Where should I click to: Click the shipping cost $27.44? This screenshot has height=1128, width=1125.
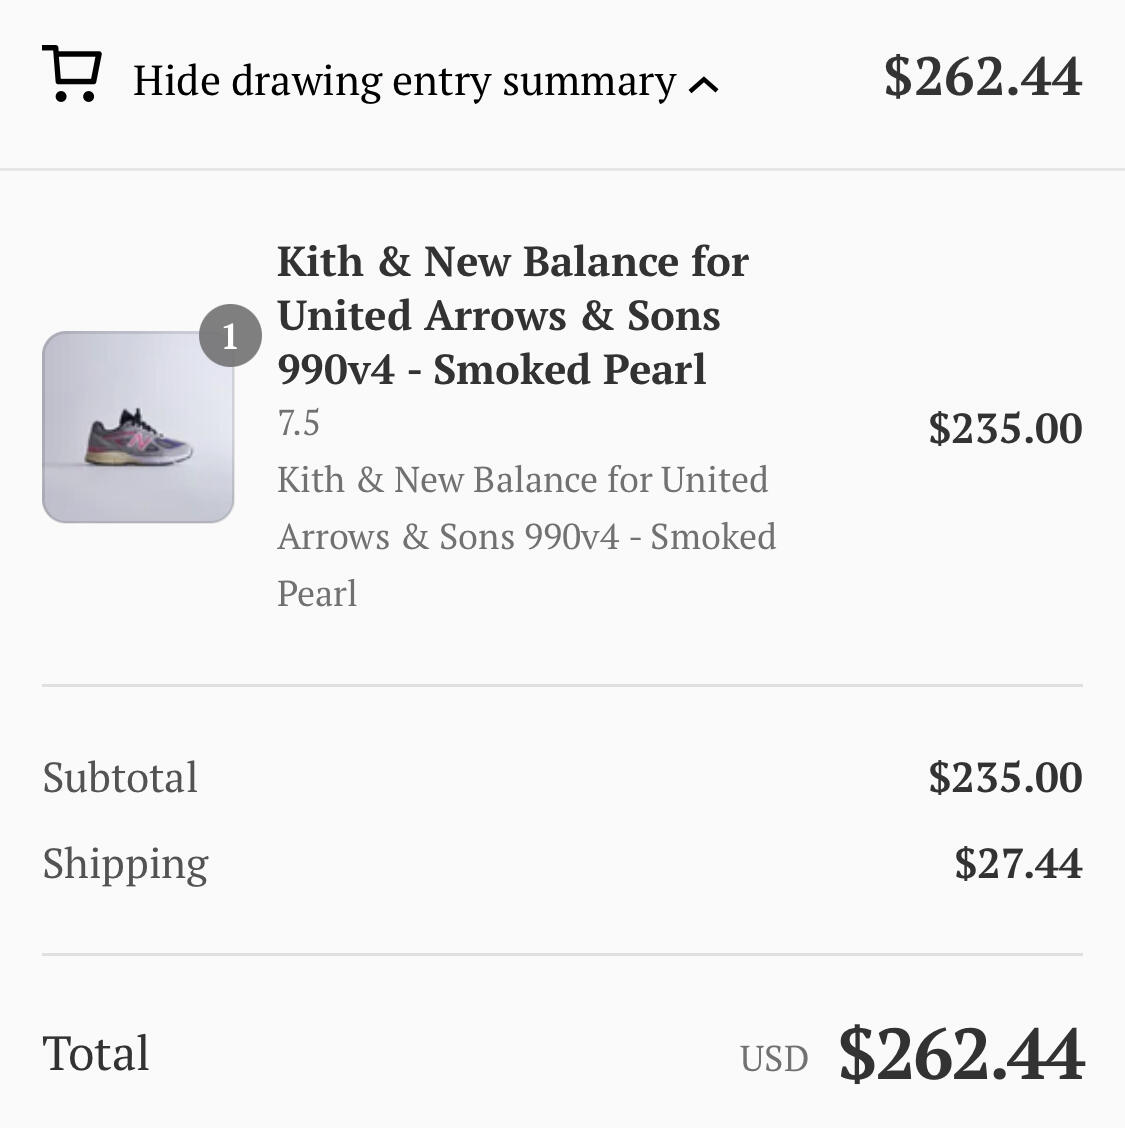click(x=1018, y=863)
